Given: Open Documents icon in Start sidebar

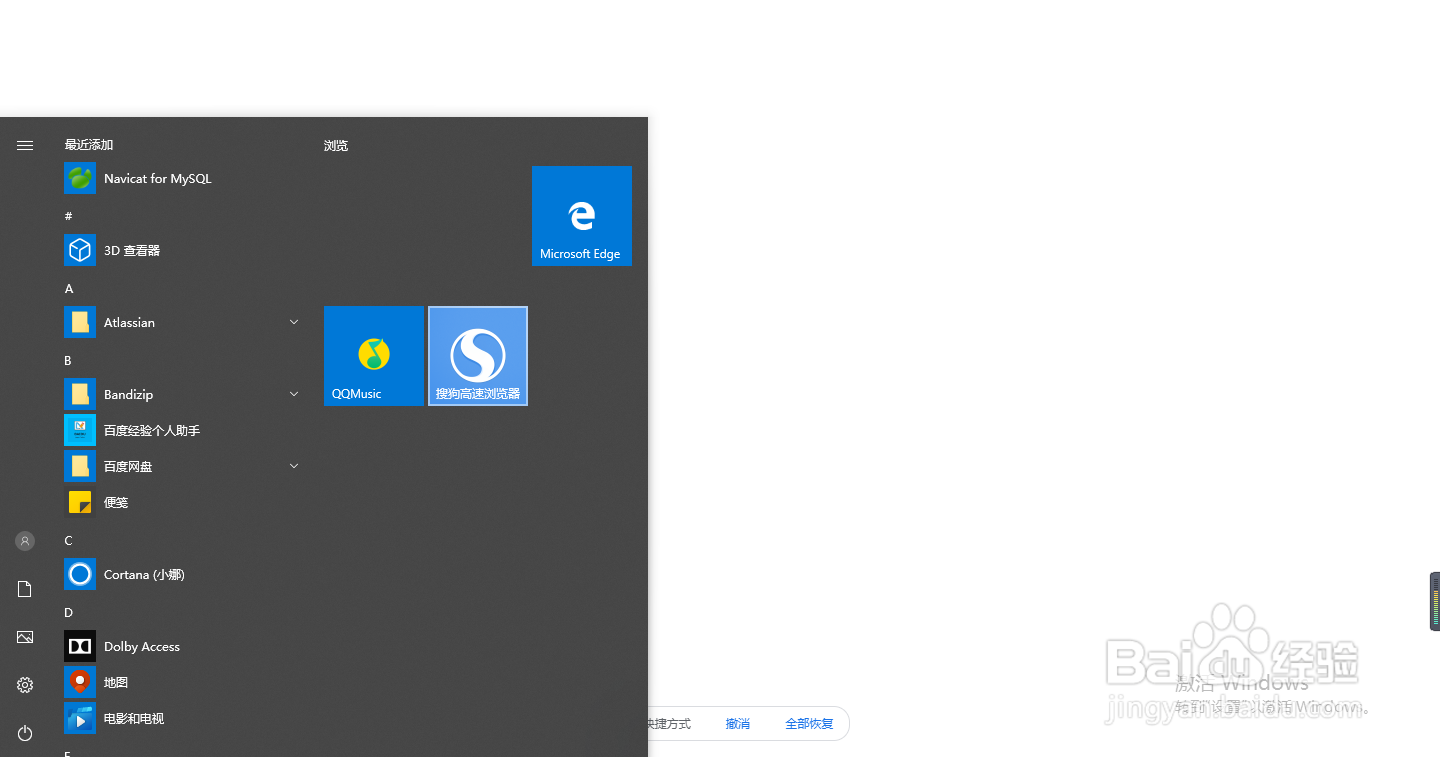Looking at the screenshot, I should click(x=25, y=589).
